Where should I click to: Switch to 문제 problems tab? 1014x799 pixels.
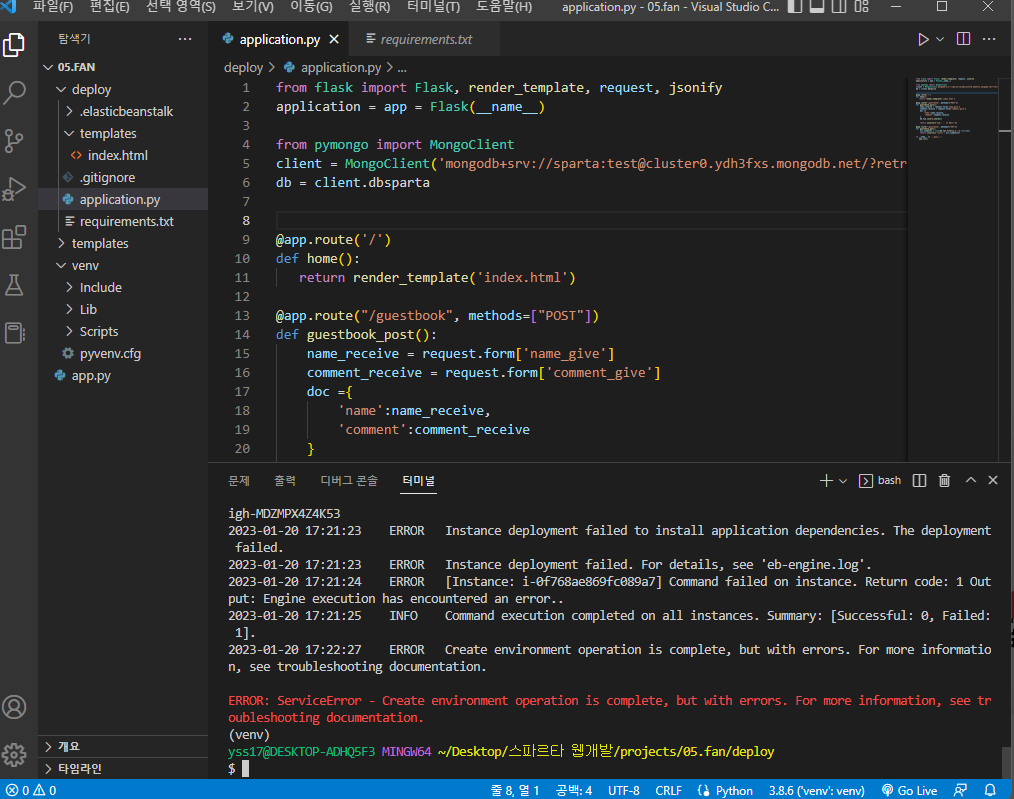tap(239, 480)
